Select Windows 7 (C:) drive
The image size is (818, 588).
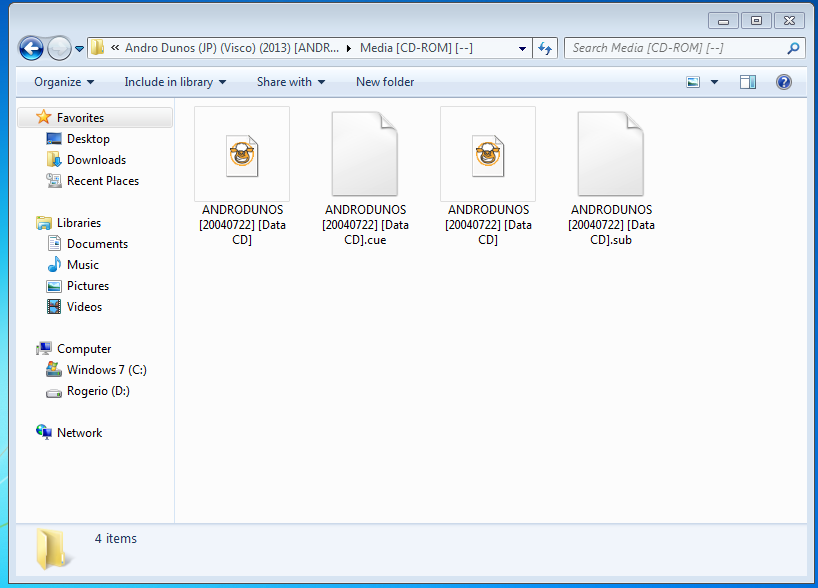click(x=106, y=370)
